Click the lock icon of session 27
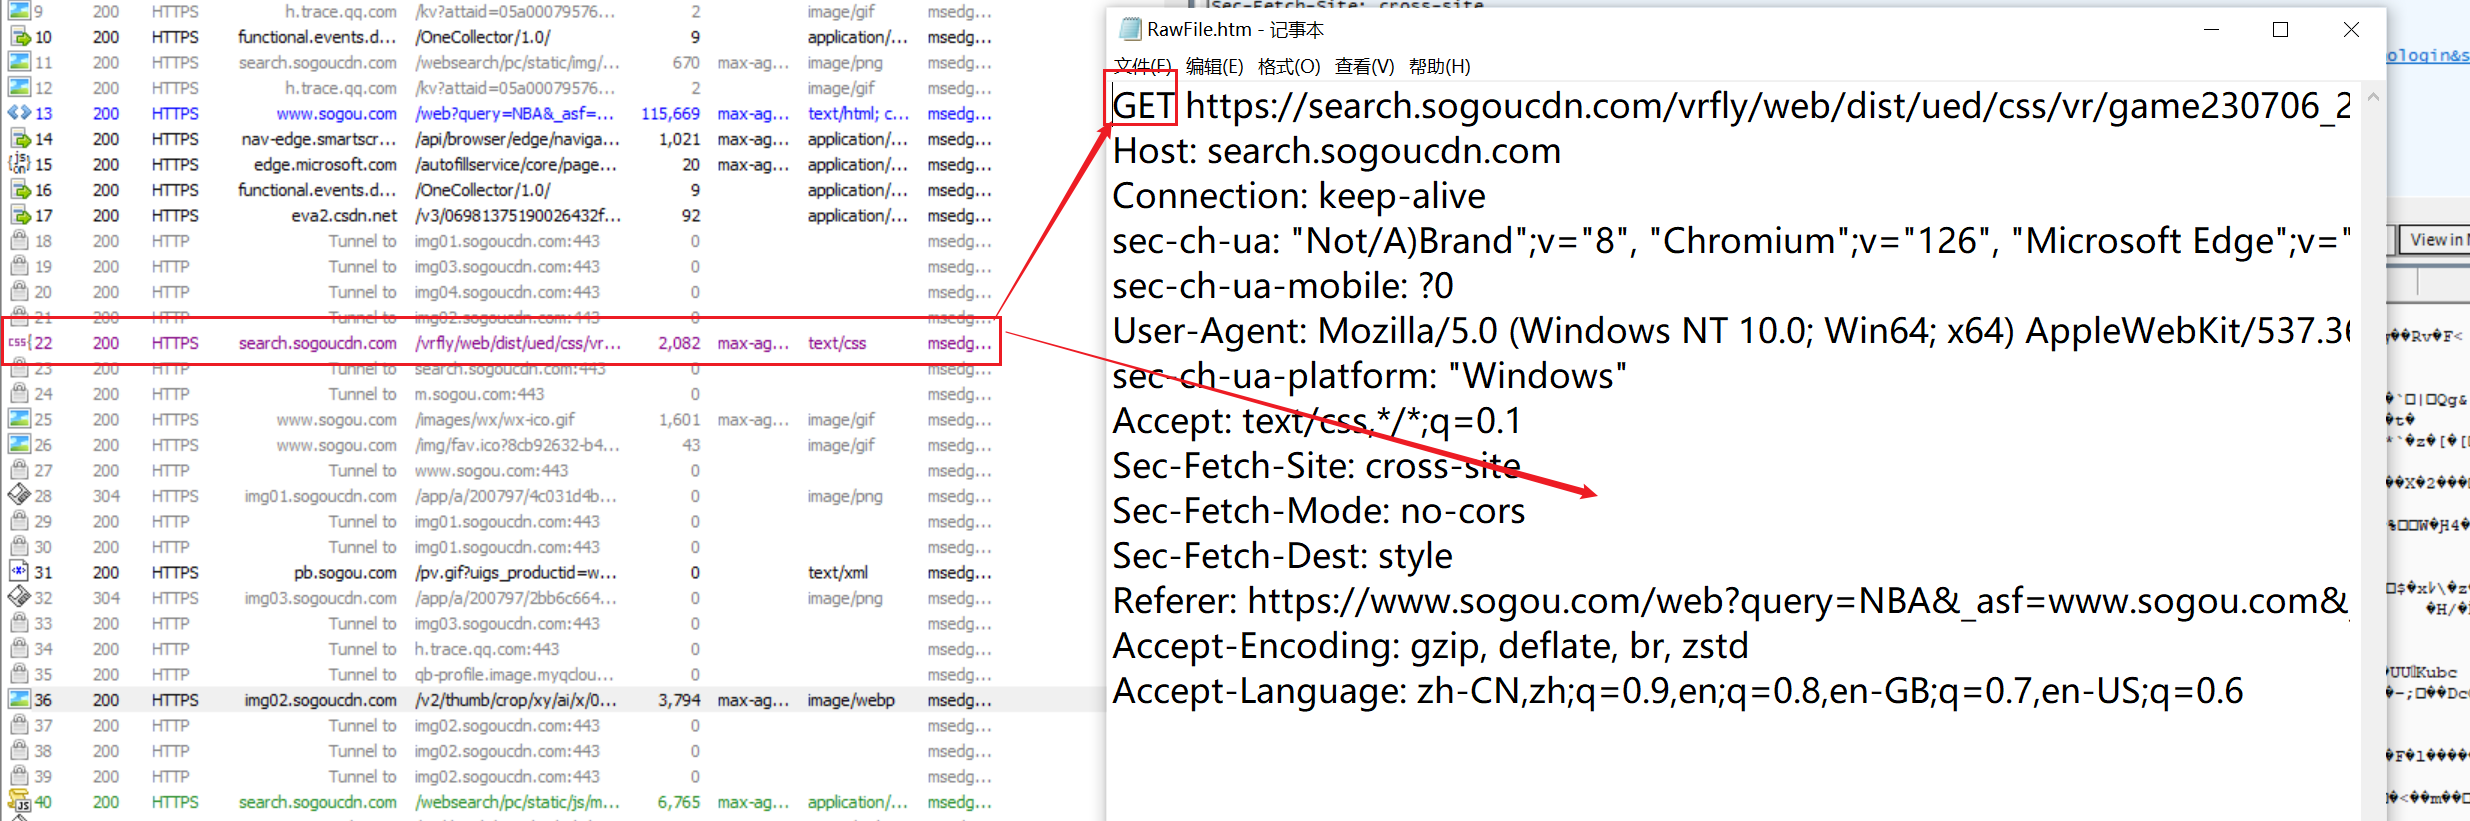Image resolution: width=2470 pixels, height=821 pixels. pos(19,470)
